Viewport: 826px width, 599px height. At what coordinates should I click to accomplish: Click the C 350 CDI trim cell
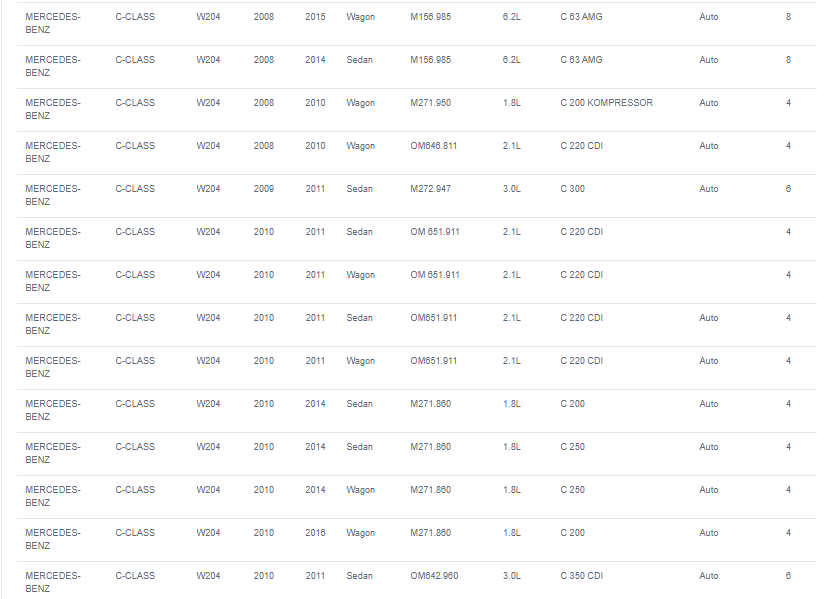pos(582,576)
